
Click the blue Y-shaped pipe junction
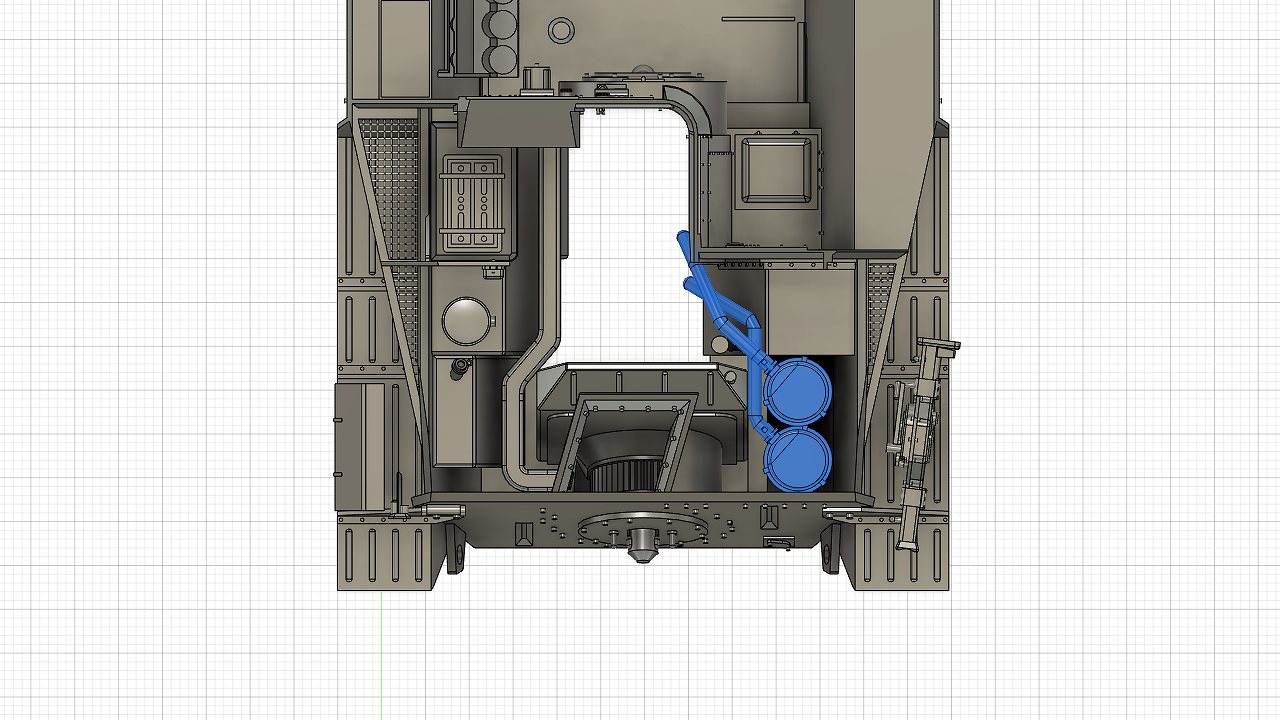point(741,323)
